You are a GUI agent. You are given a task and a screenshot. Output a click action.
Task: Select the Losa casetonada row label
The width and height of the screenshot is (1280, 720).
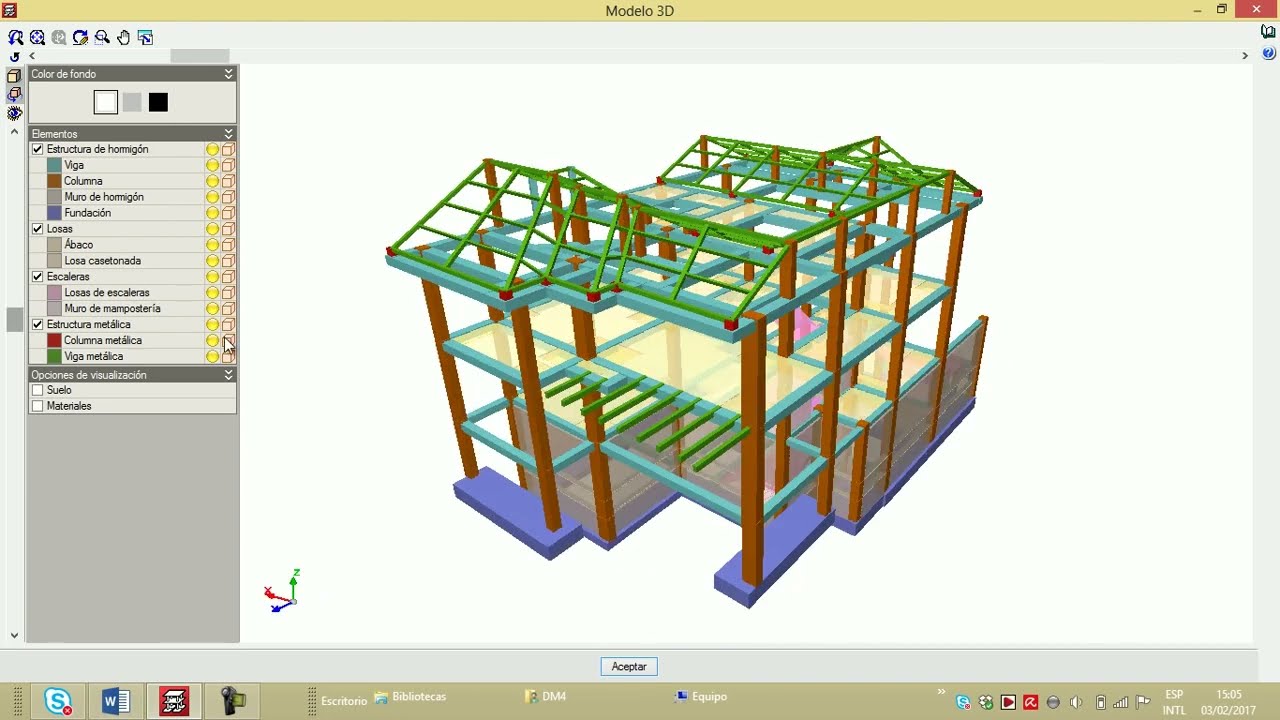pos(103,261)
